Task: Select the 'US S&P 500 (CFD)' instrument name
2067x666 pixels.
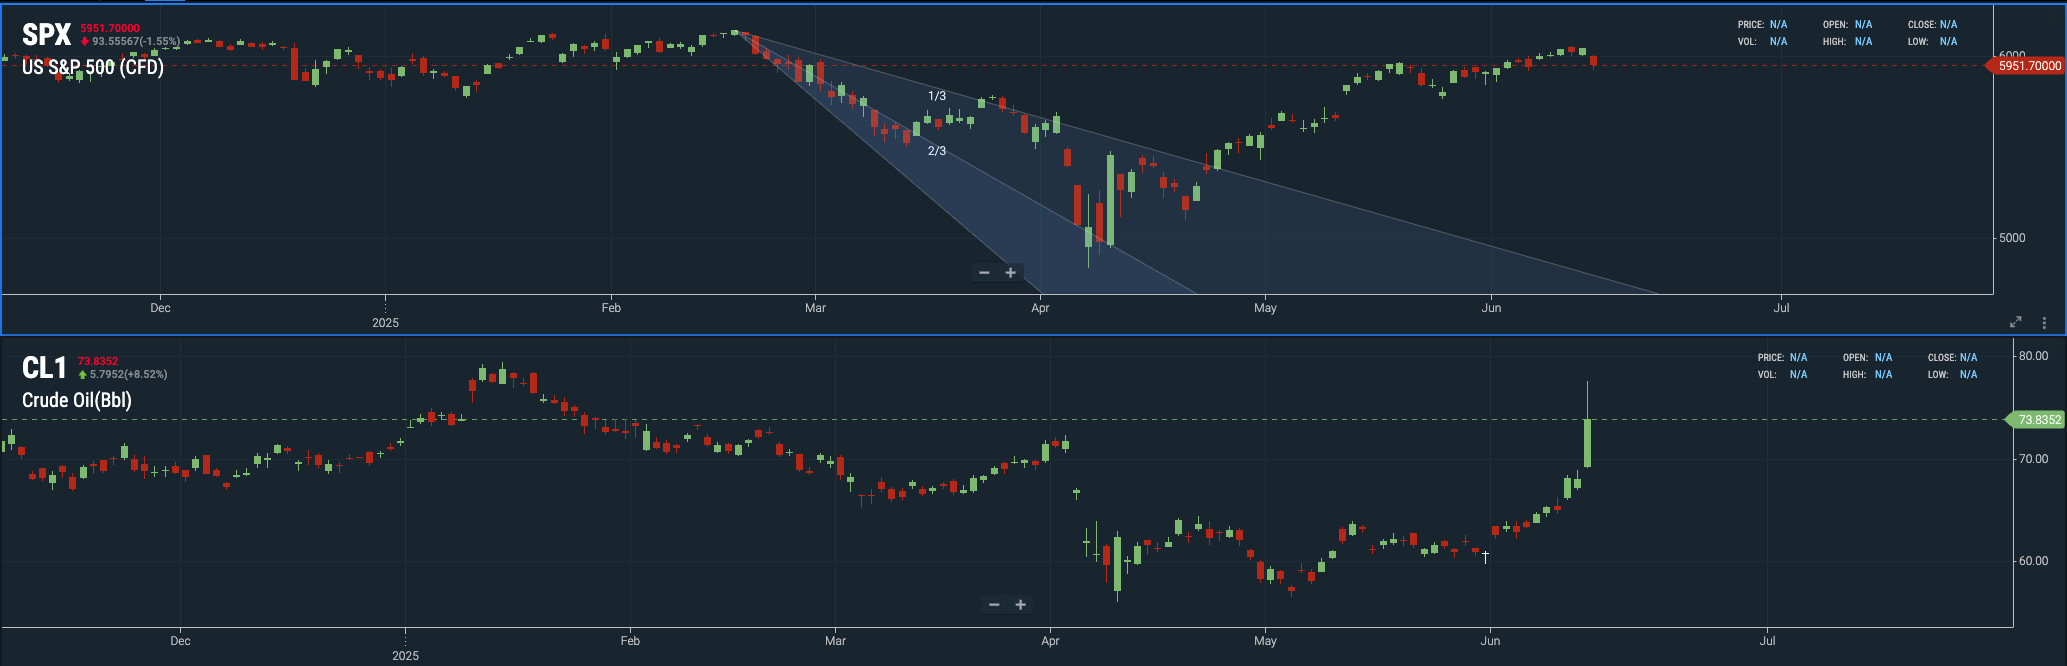Action: (x=93, y=67)
